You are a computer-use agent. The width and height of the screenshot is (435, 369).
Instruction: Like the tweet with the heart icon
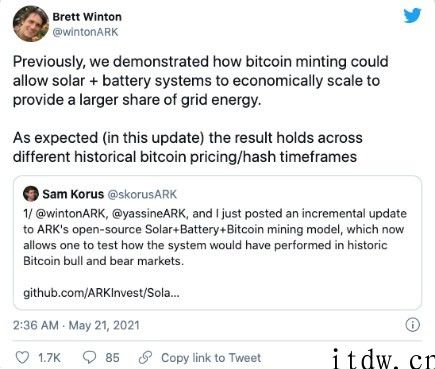(23, 358)
